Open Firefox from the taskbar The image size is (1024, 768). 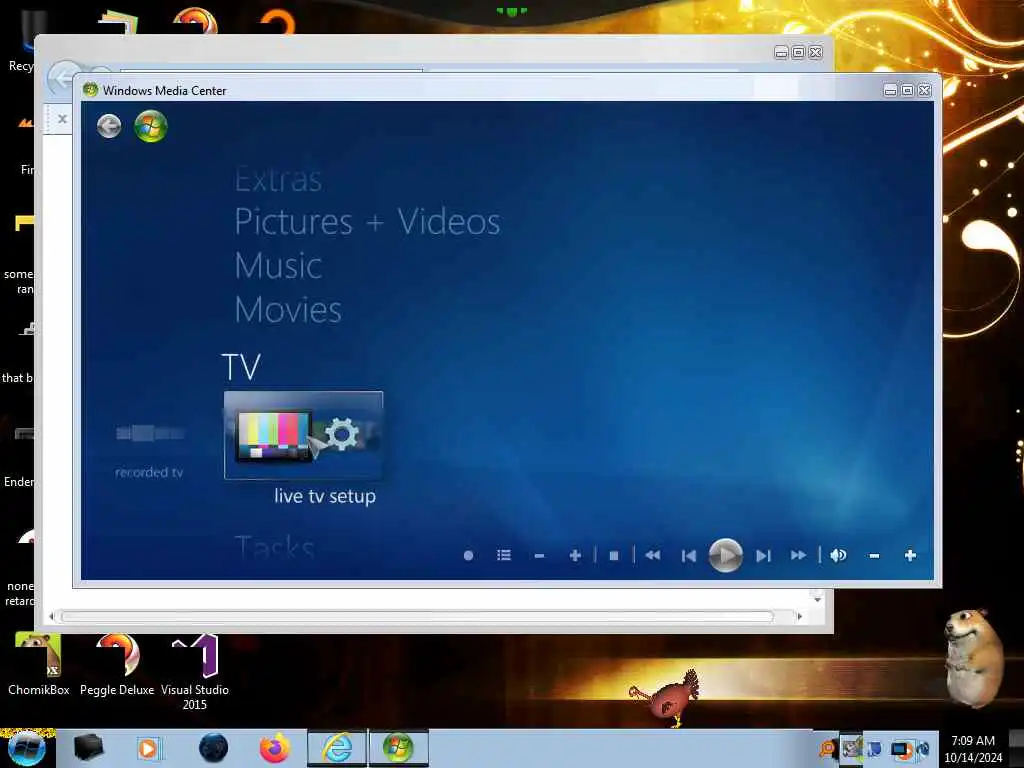tap(275, 748)
